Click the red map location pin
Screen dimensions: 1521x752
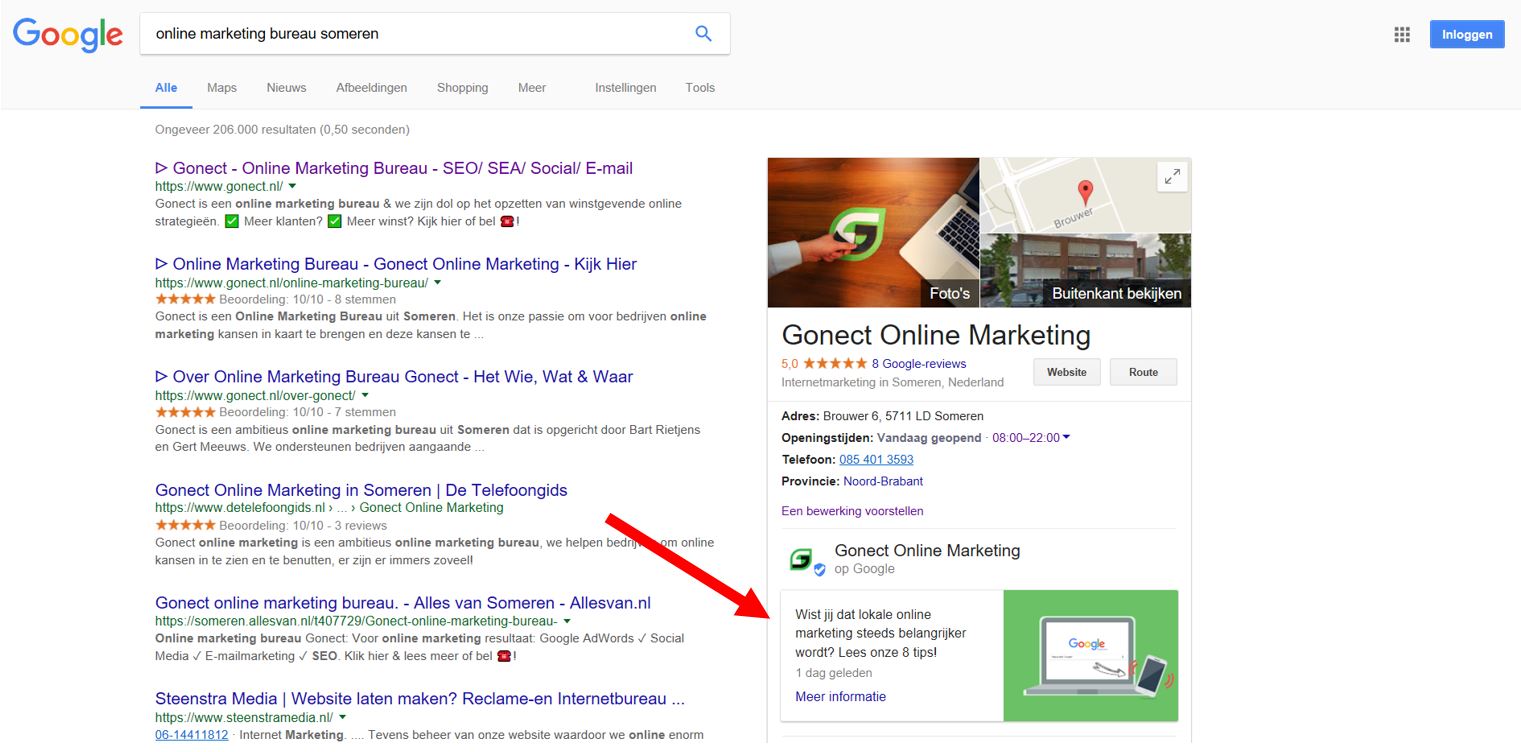1085,192
